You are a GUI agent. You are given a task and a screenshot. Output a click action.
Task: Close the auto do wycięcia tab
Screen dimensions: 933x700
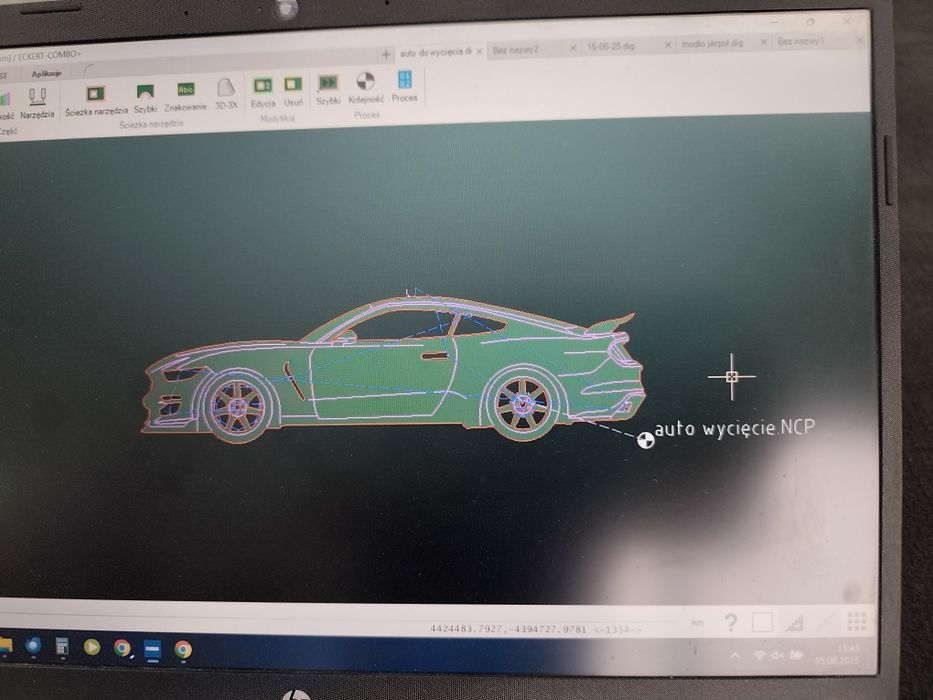(x=479, y=52)
